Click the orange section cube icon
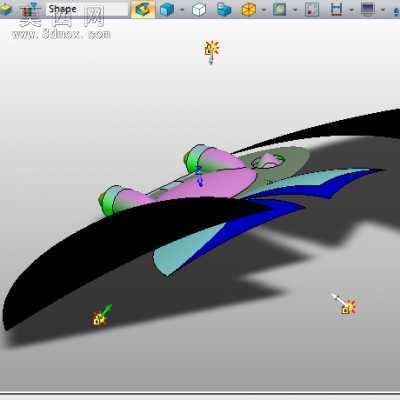400x400 pixels. (249, 9)
